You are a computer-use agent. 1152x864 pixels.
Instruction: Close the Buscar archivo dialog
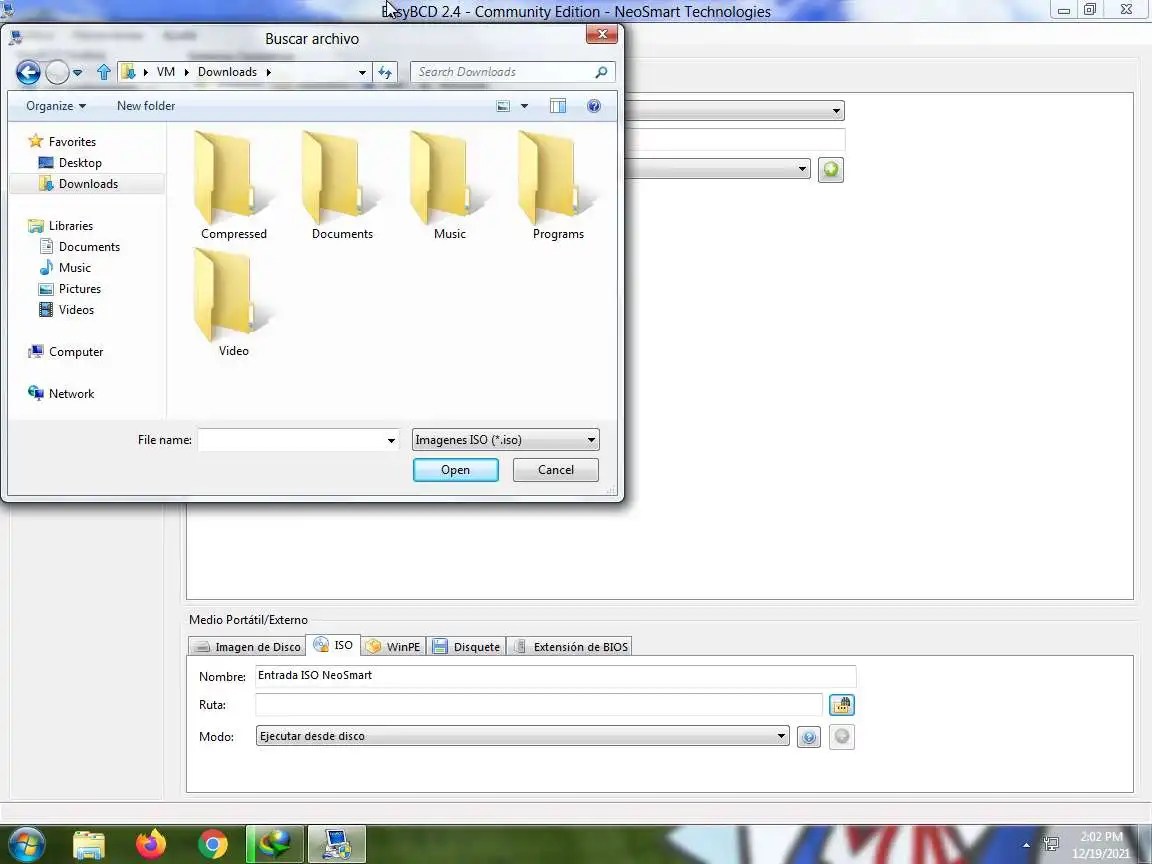(602, 35)
